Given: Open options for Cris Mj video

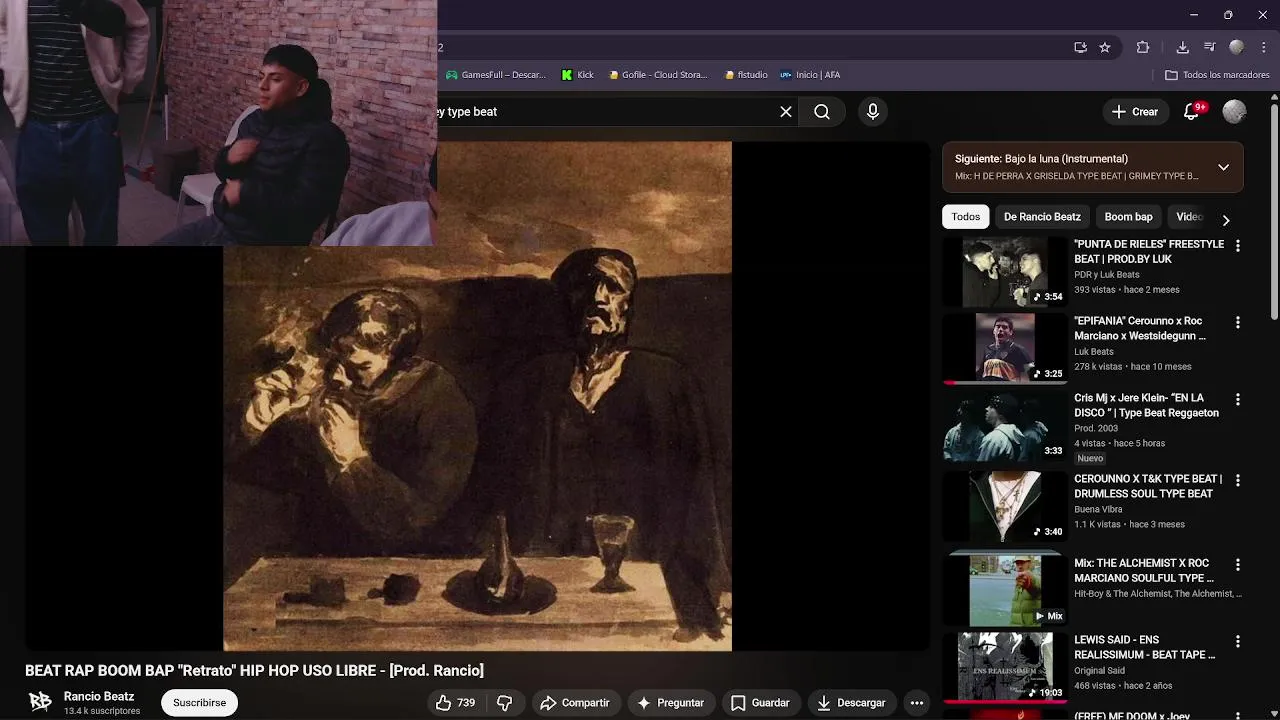Looking at the screenshot, I should [x=1238, y=400].
